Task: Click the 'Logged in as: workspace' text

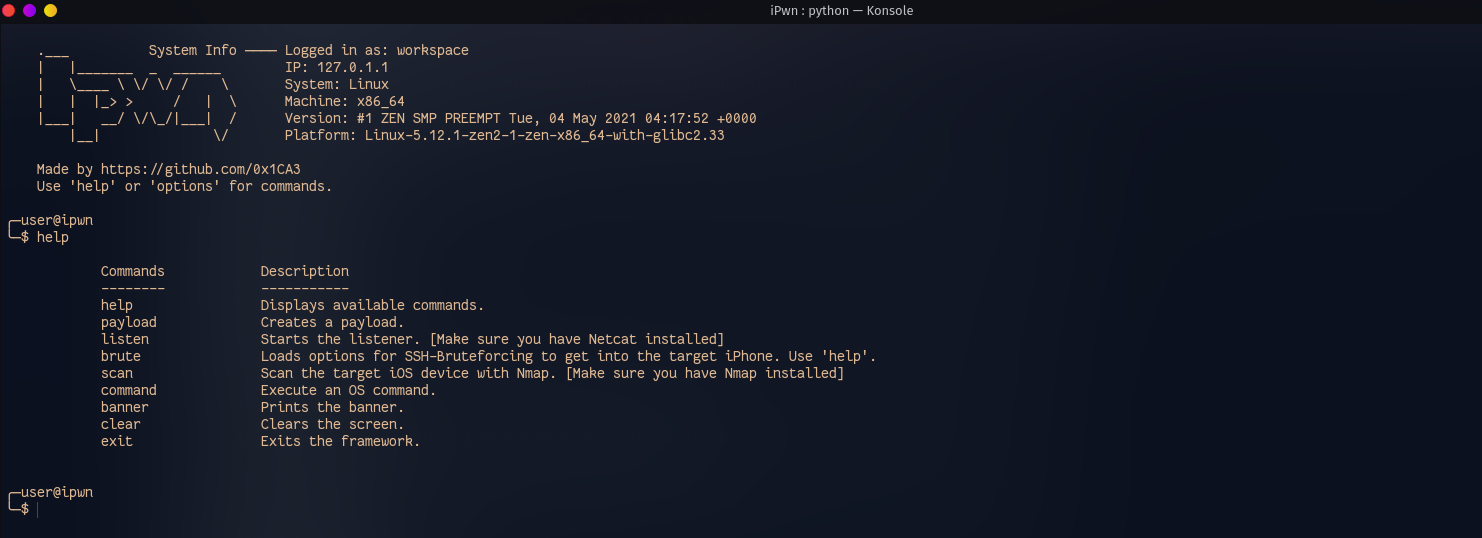Action: click(377, 50)
